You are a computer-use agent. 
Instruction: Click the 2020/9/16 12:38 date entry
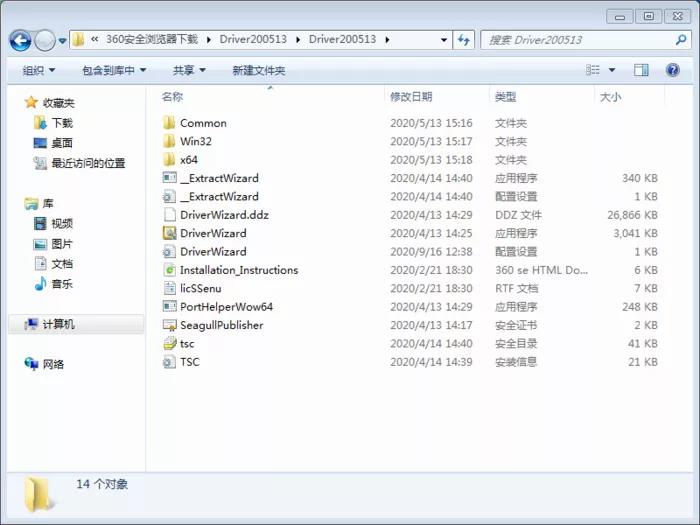(x=431, y=251)
